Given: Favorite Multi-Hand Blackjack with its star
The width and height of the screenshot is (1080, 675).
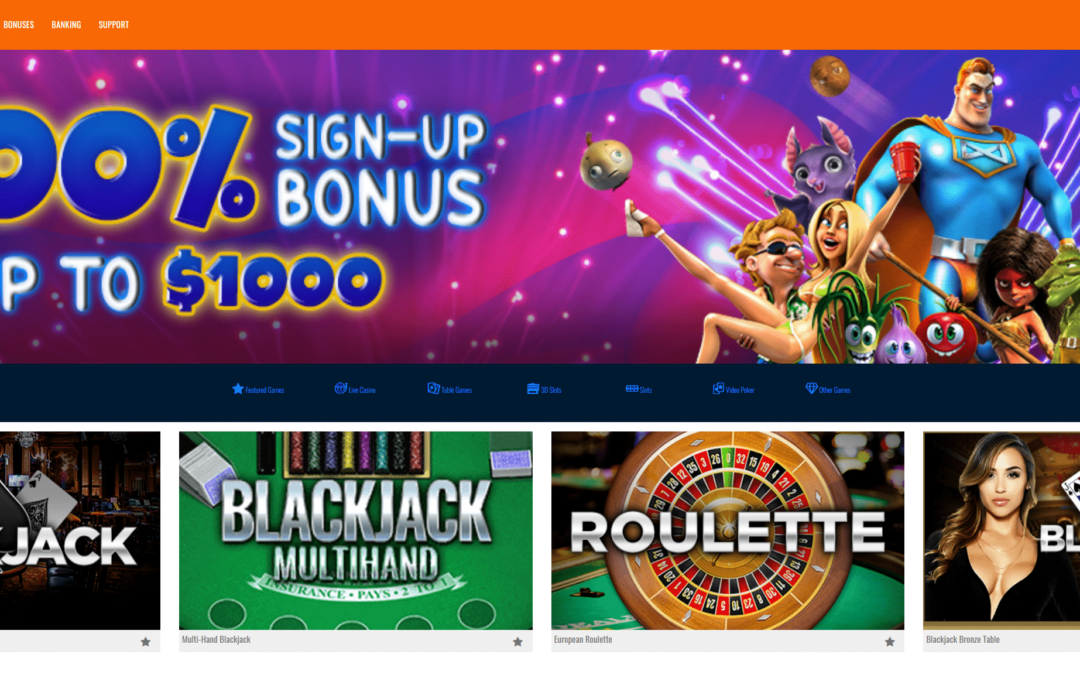Looking at the screenshot, I should (x=517, y=641).
